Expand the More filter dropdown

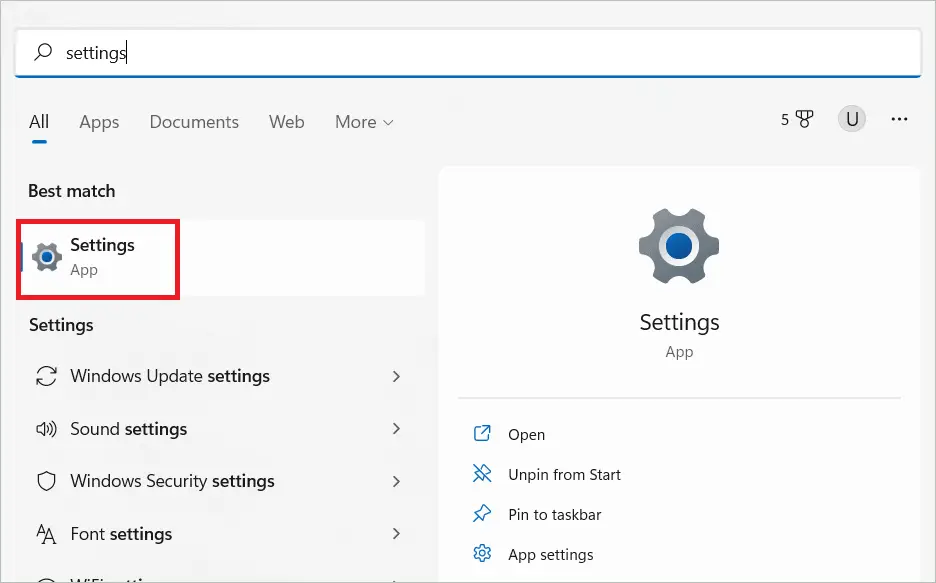363,121
